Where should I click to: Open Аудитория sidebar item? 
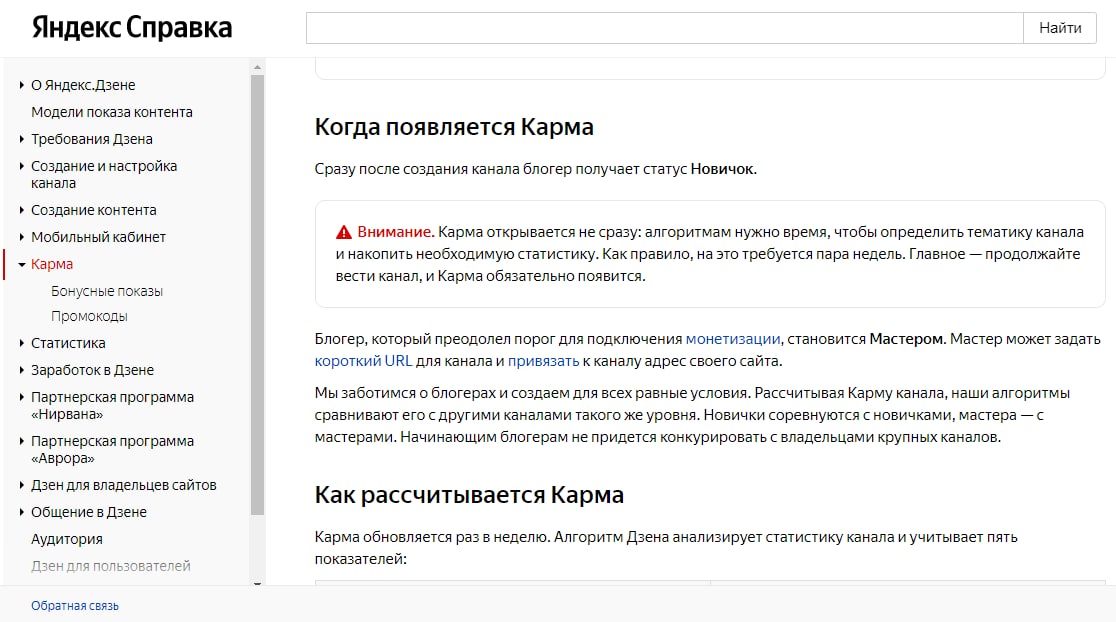(67, 539)
